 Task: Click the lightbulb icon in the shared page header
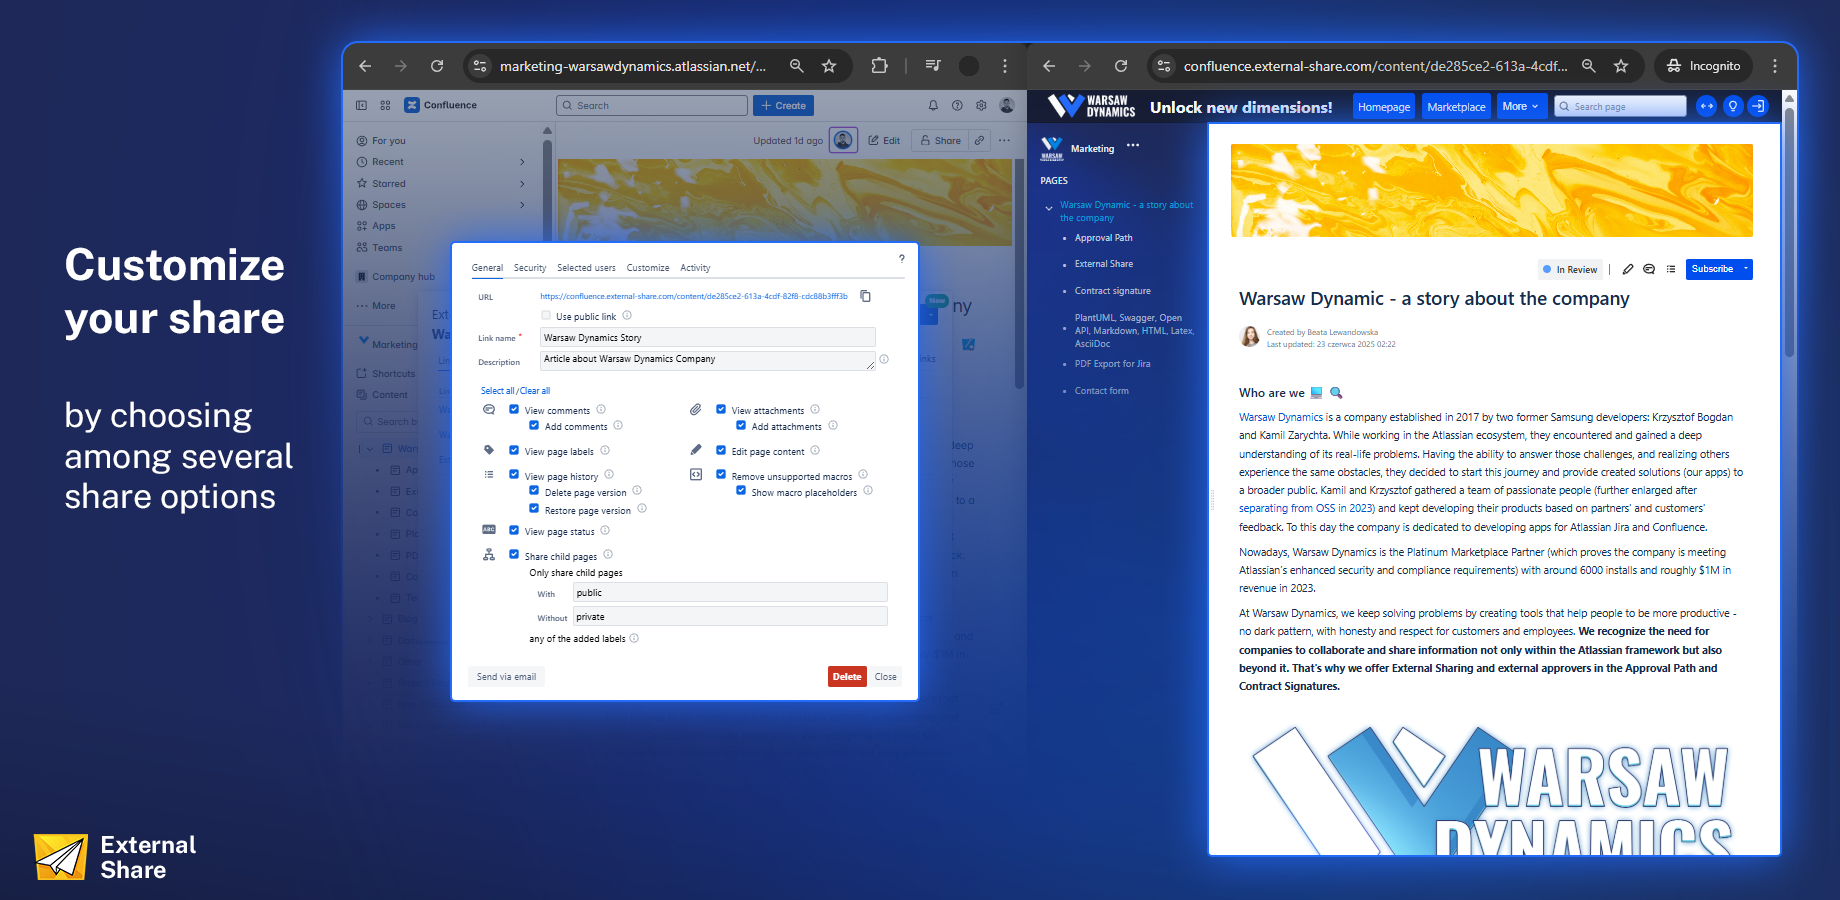click(x=1733, y=106)
